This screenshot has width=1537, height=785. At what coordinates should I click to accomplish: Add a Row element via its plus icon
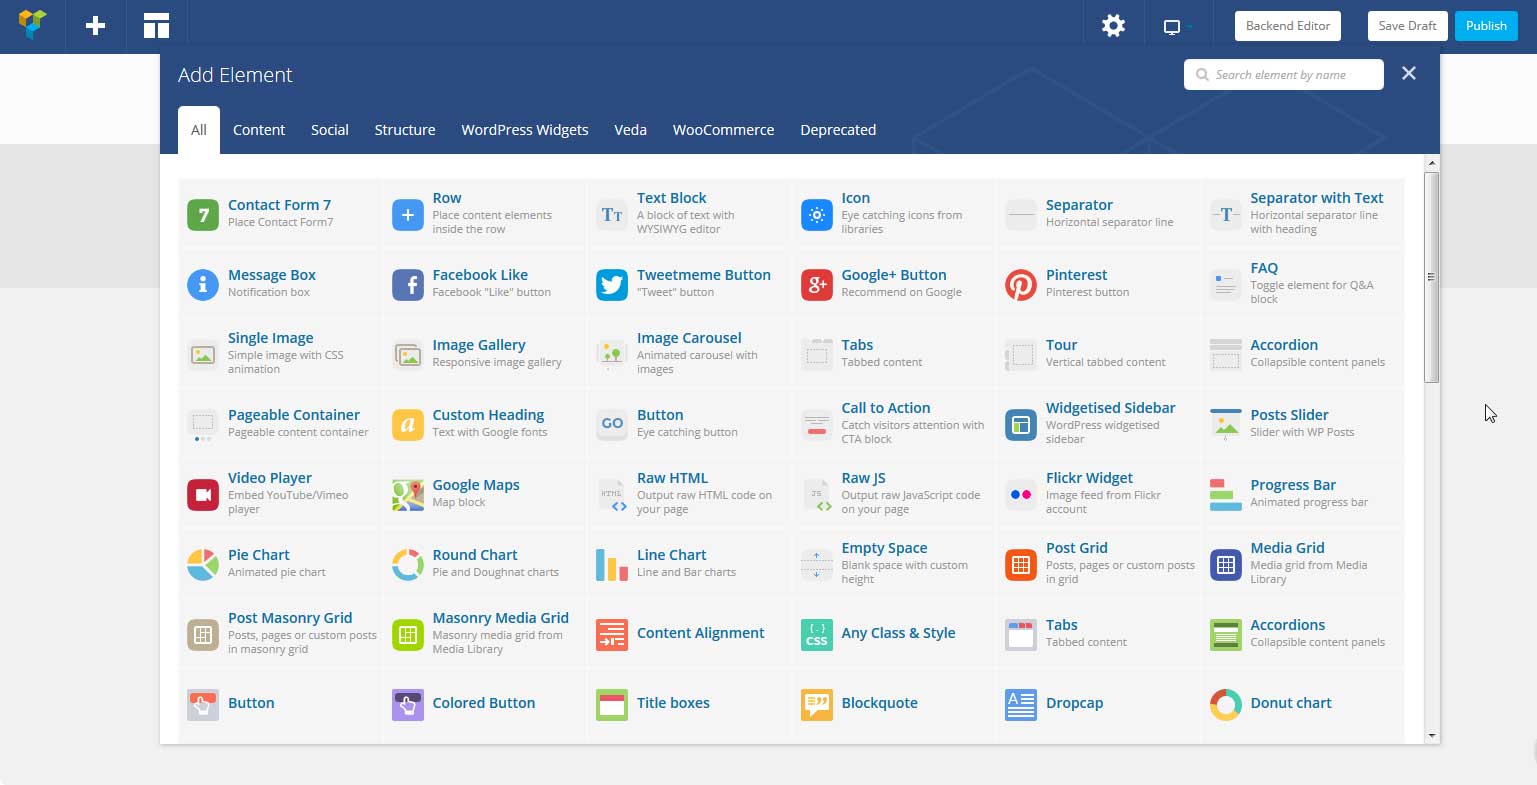coord(408,214)
